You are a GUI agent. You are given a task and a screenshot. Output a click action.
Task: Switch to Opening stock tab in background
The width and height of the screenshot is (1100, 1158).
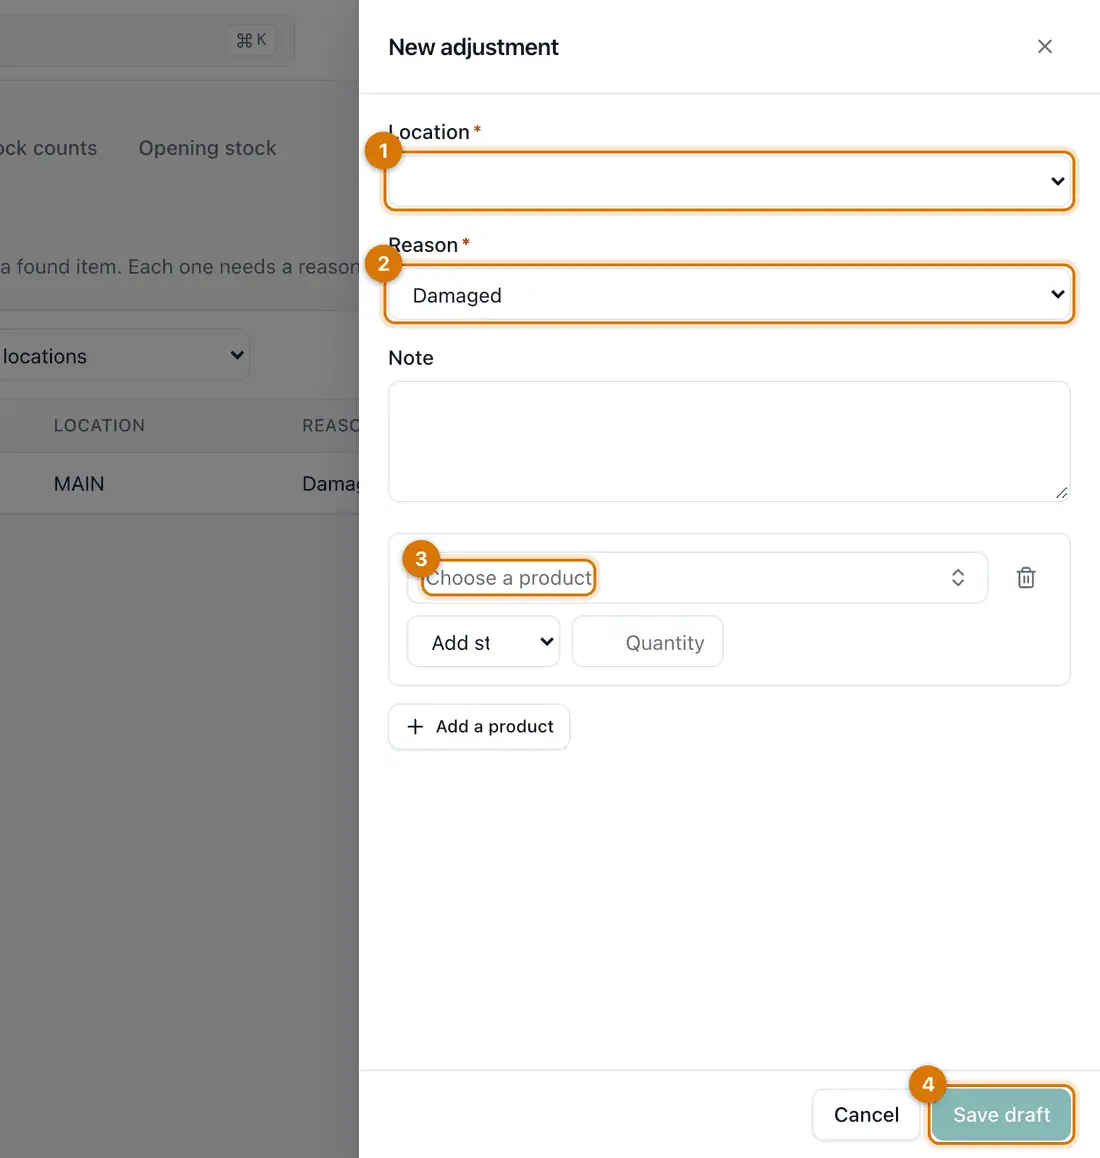pyautogui.click(x=208, y=148)
